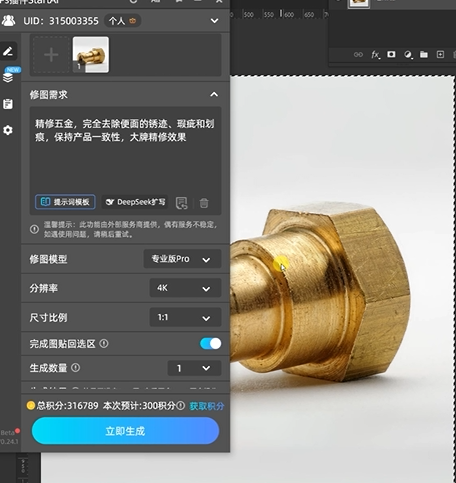Click the 本次预计:300积分 text
456x483 pixels.
coord(139,406)
